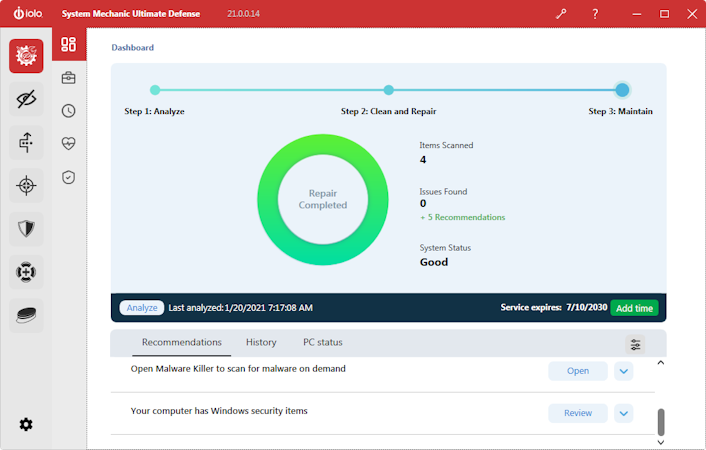Switch to Recommendations tab
Viewport: 706px width, 450px height.
coord(181,342)
